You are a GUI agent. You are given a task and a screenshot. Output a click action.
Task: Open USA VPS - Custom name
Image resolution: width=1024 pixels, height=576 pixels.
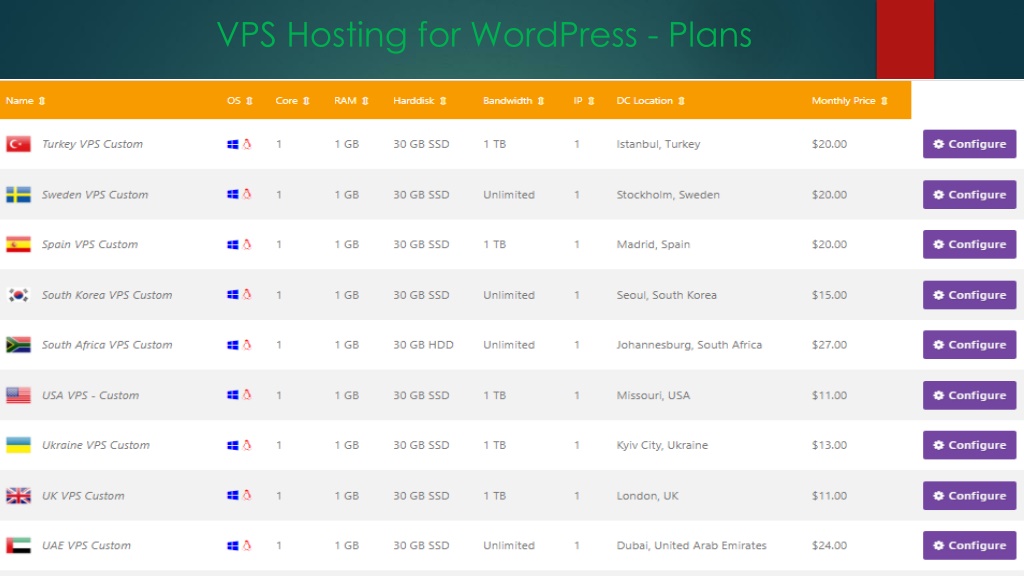(x=90, y=394)
